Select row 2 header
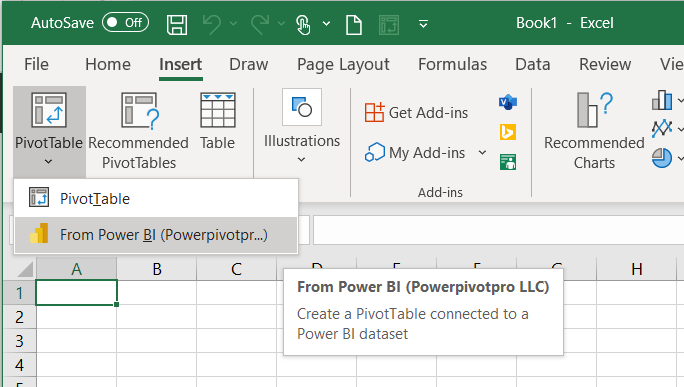 point(19,317)
